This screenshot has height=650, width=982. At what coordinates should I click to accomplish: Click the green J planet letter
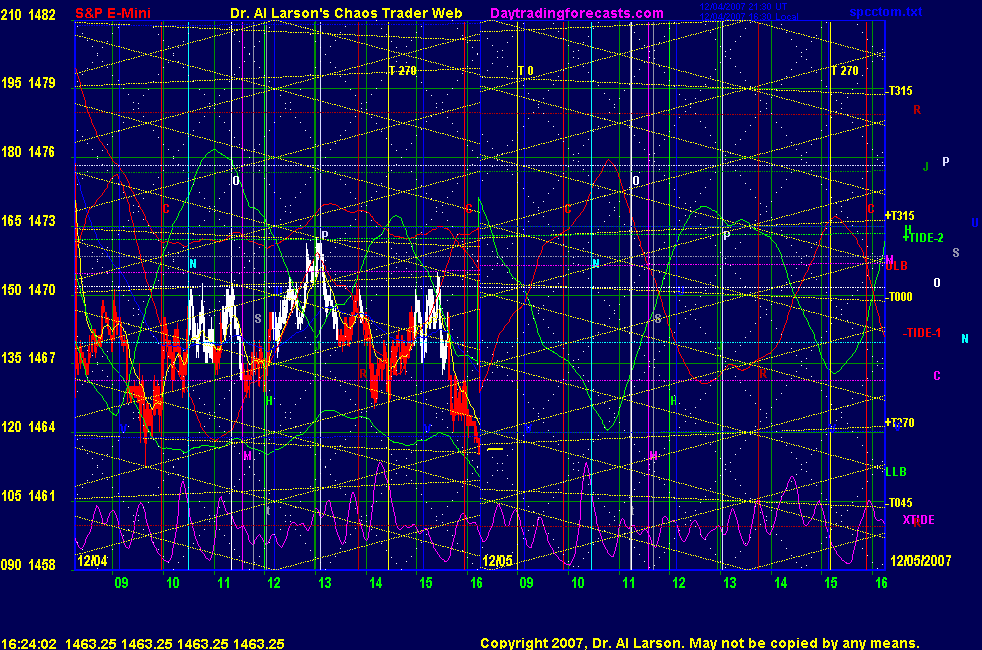click(926, 167)
